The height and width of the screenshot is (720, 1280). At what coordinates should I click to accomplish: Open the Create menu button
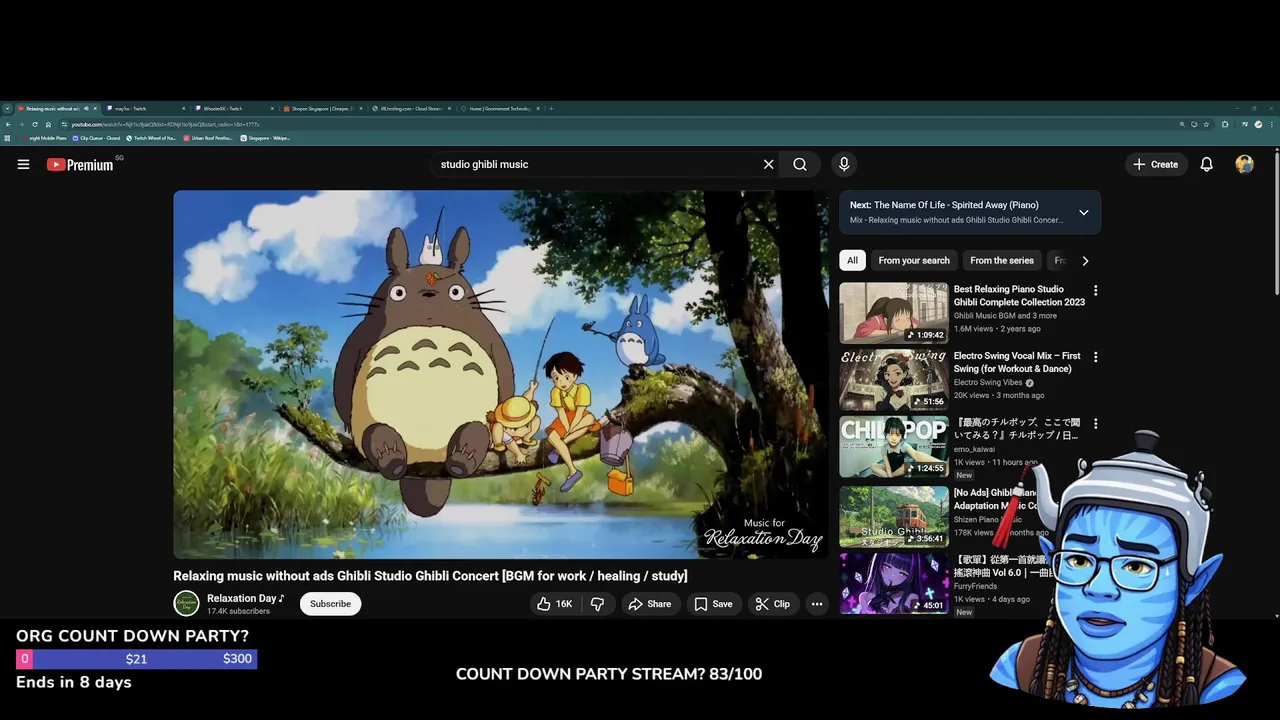click(x=1156, y=164)
